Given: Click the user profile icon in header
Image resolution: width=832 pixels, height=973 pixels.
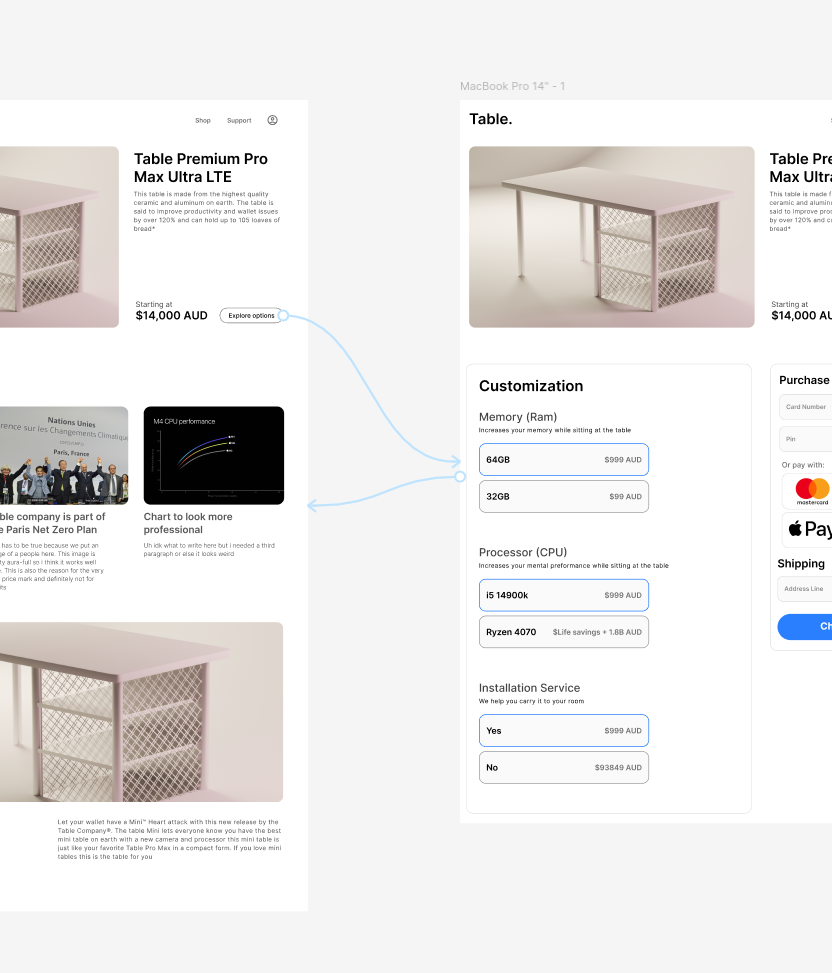Looking at the screenshot, I should (x=272, y=120).
